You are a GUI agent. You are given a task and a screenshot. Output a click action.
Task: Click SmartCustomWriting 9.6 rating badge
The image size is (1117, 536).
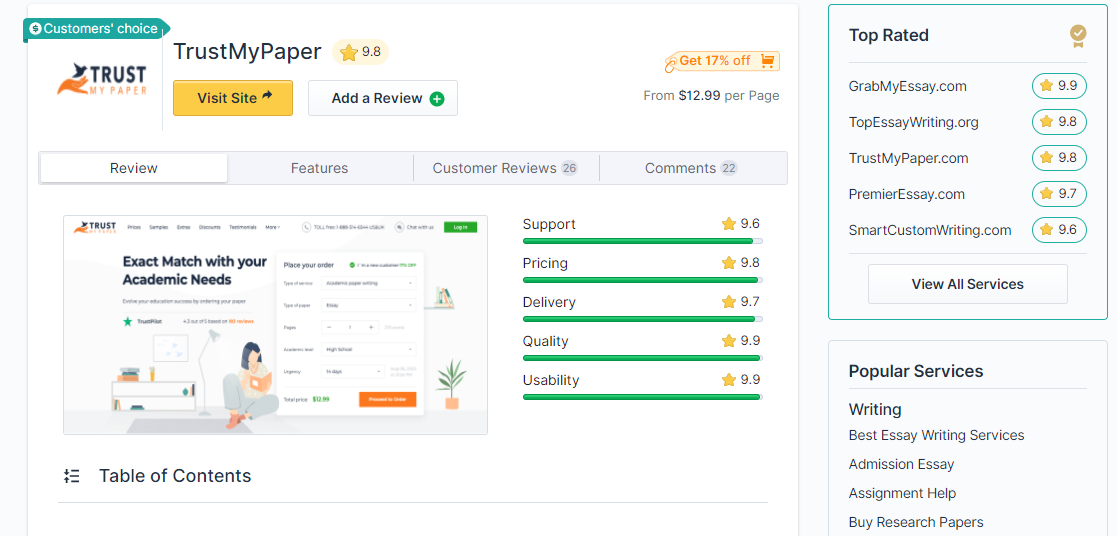[x=1059, y=230]
